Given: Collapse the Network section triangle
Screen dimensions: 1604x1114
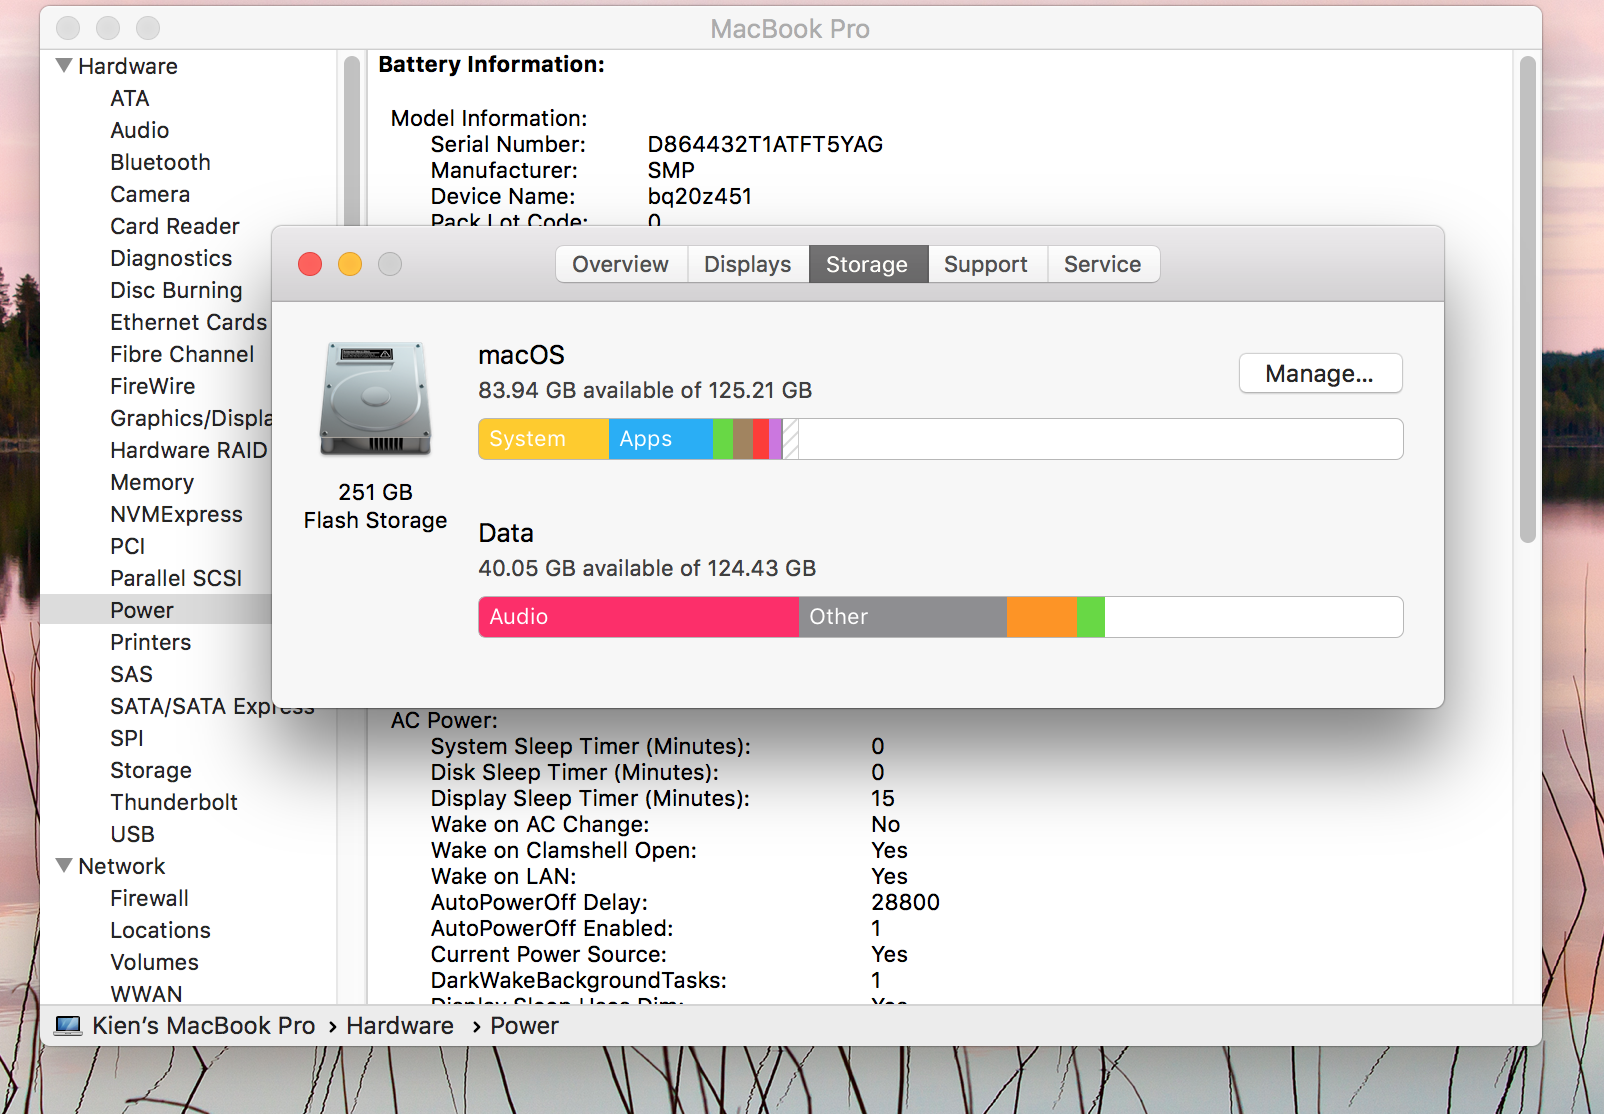Looking at the screenshot, I should point(64,866).
